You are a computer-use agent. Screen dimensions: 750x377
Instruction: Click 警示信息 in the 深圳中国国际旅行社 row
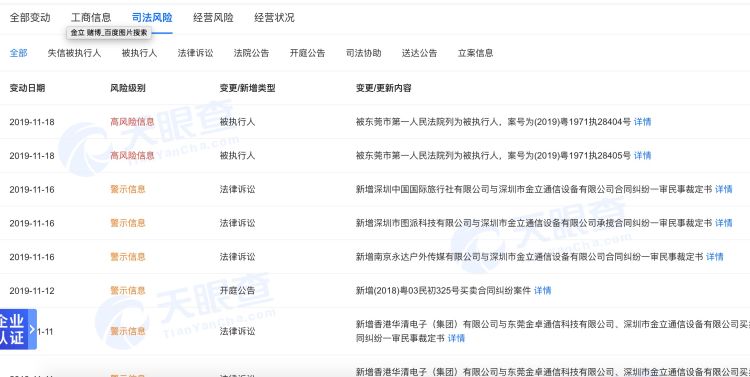click(128, 189)
